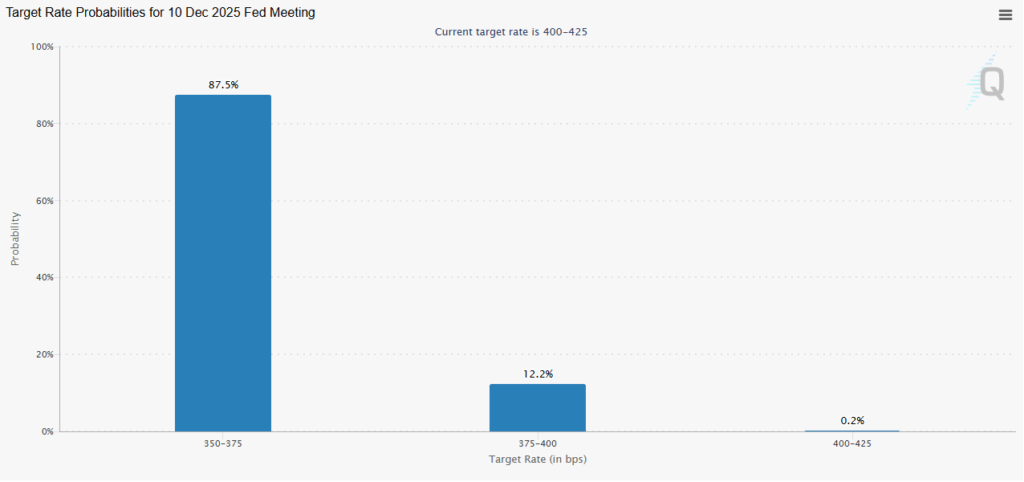
Task: Click the tiny 400-425 probability bar
Action: (852, 431)
